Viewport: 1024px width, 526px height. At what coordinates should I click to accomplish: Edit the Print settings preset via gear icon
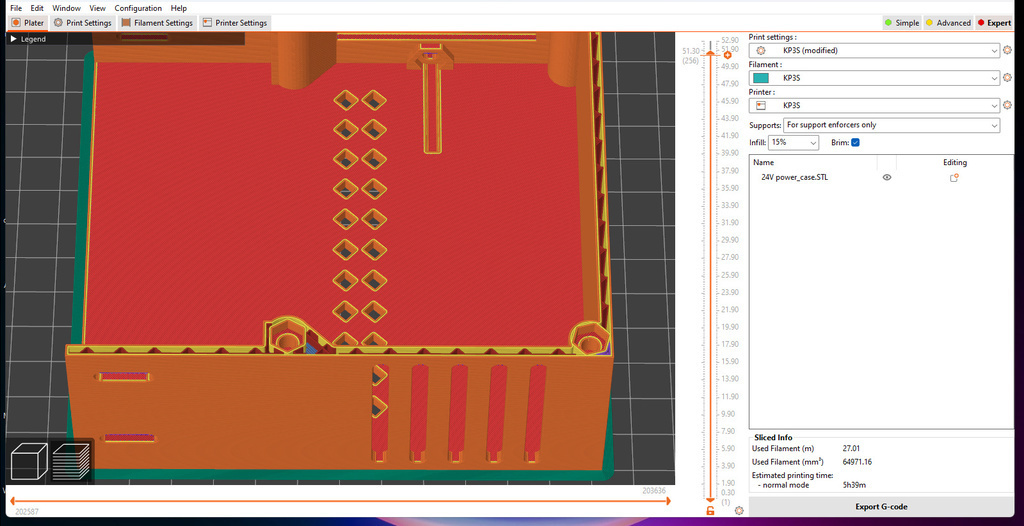[1007, 50]
